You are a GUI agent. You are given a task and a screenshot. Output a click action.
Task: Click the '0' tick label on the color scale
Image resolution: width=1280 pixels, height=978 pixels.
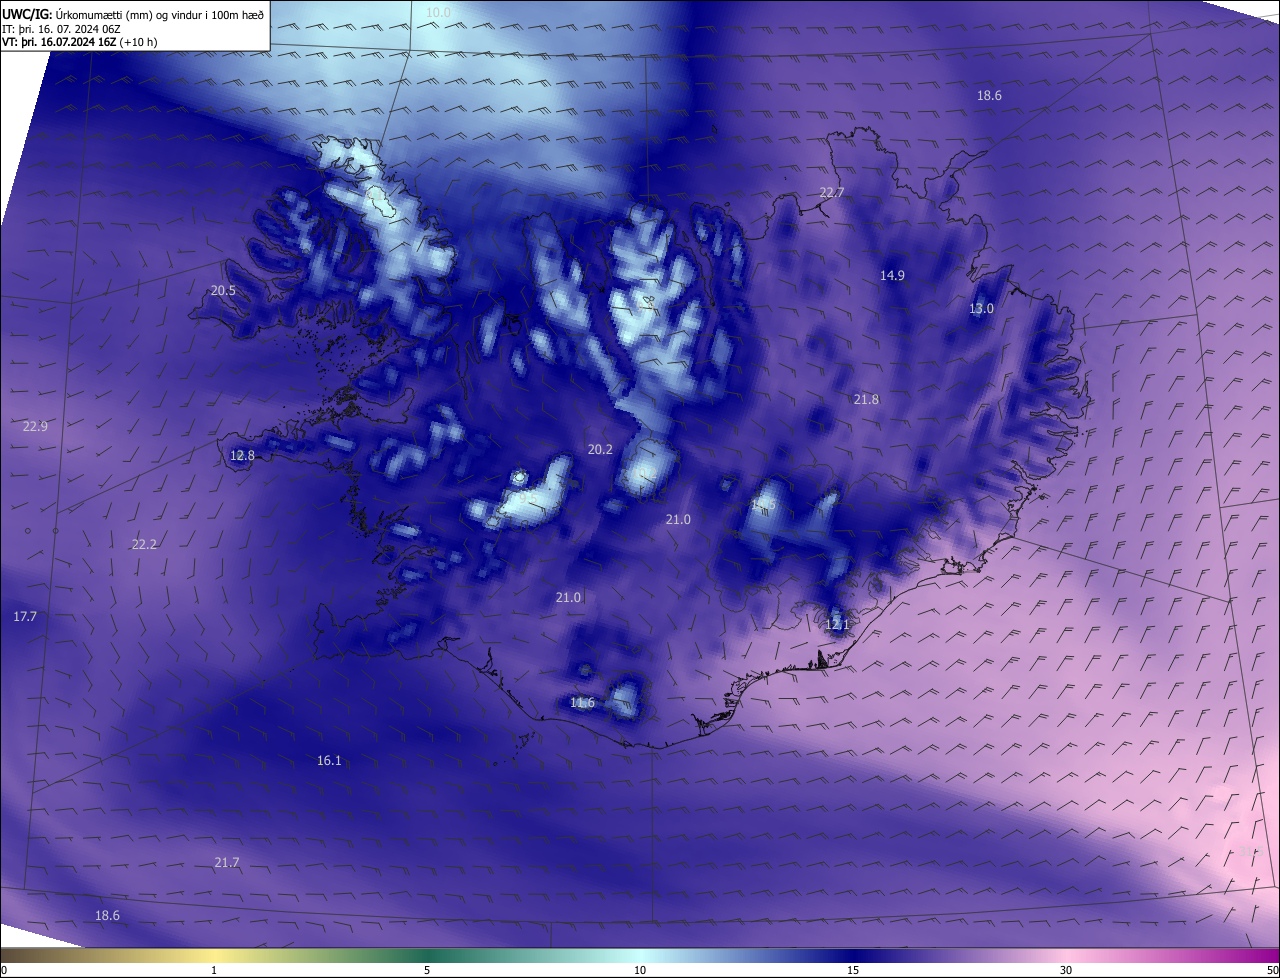point(4,970)
